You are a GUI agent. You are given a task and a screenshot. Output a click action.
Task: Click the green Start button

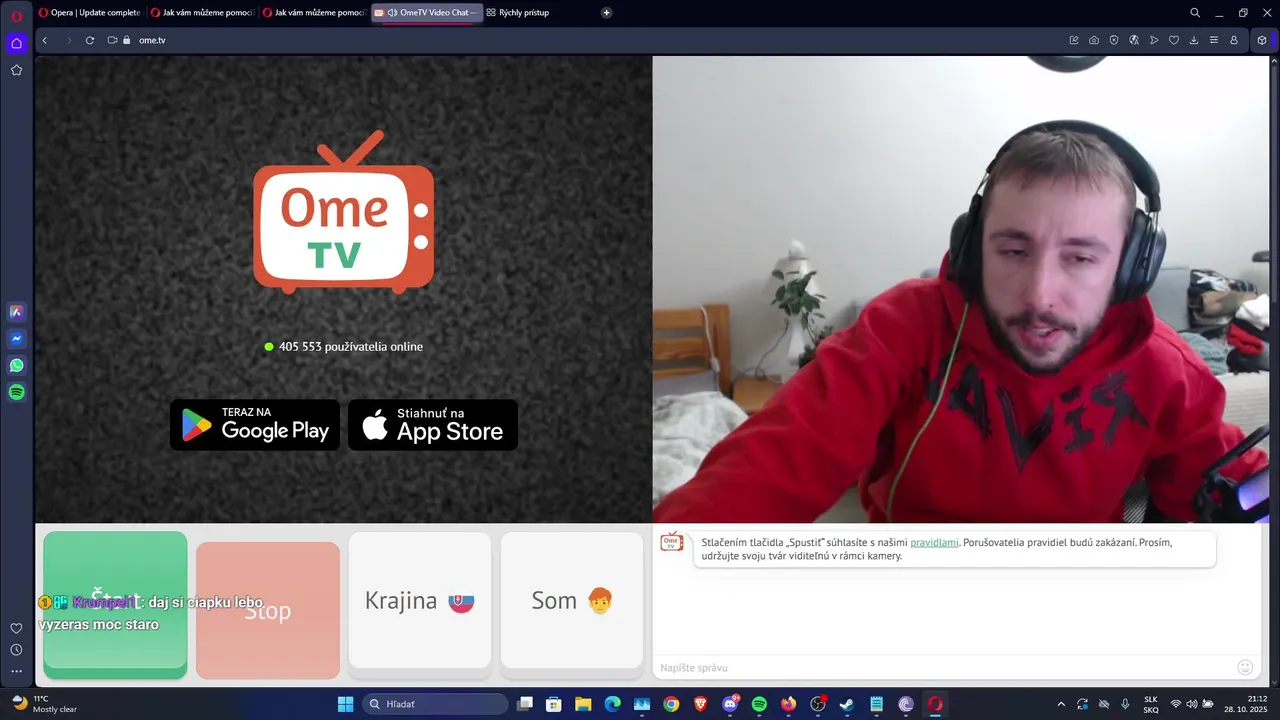[x=115, y=605]
